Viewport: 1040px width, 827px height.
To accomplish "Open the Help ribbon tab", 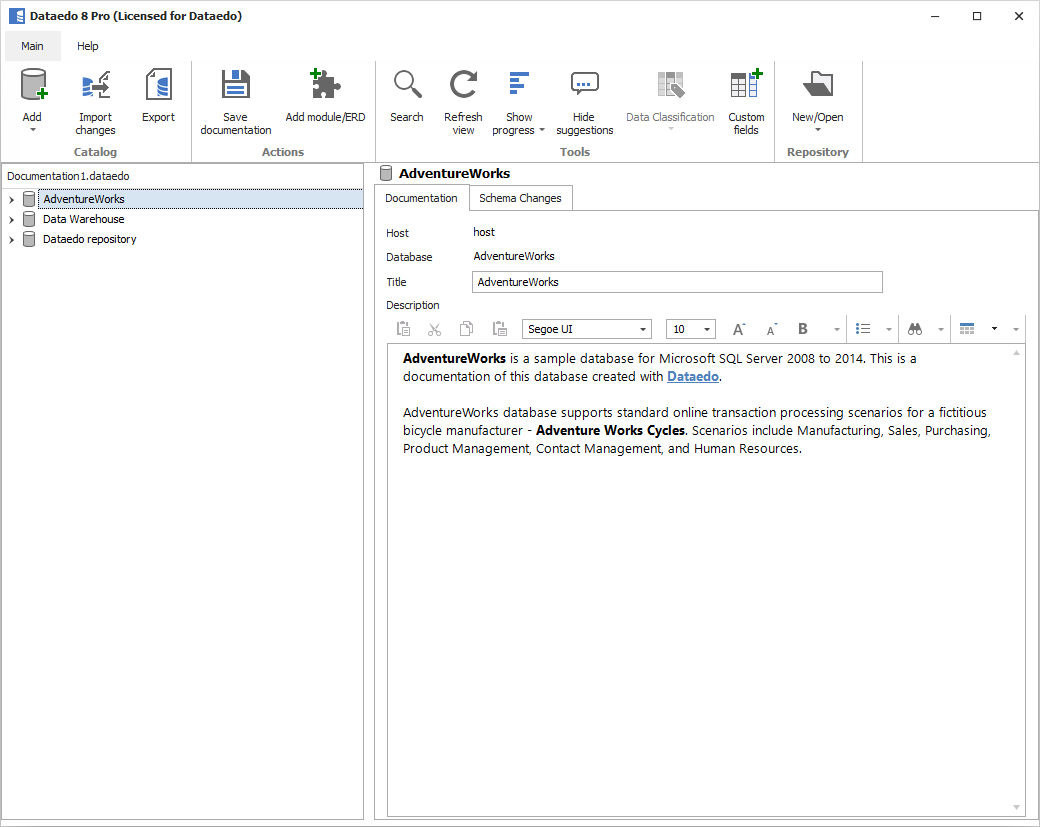I will (88, 46).
